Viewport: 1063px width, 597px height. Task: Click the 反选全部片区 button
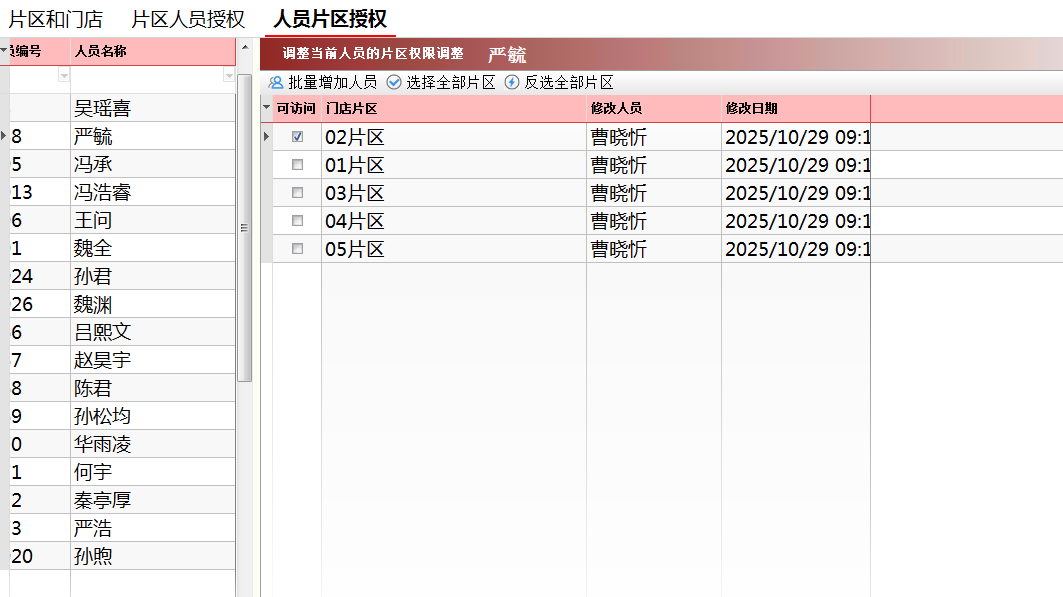(559, 83)
